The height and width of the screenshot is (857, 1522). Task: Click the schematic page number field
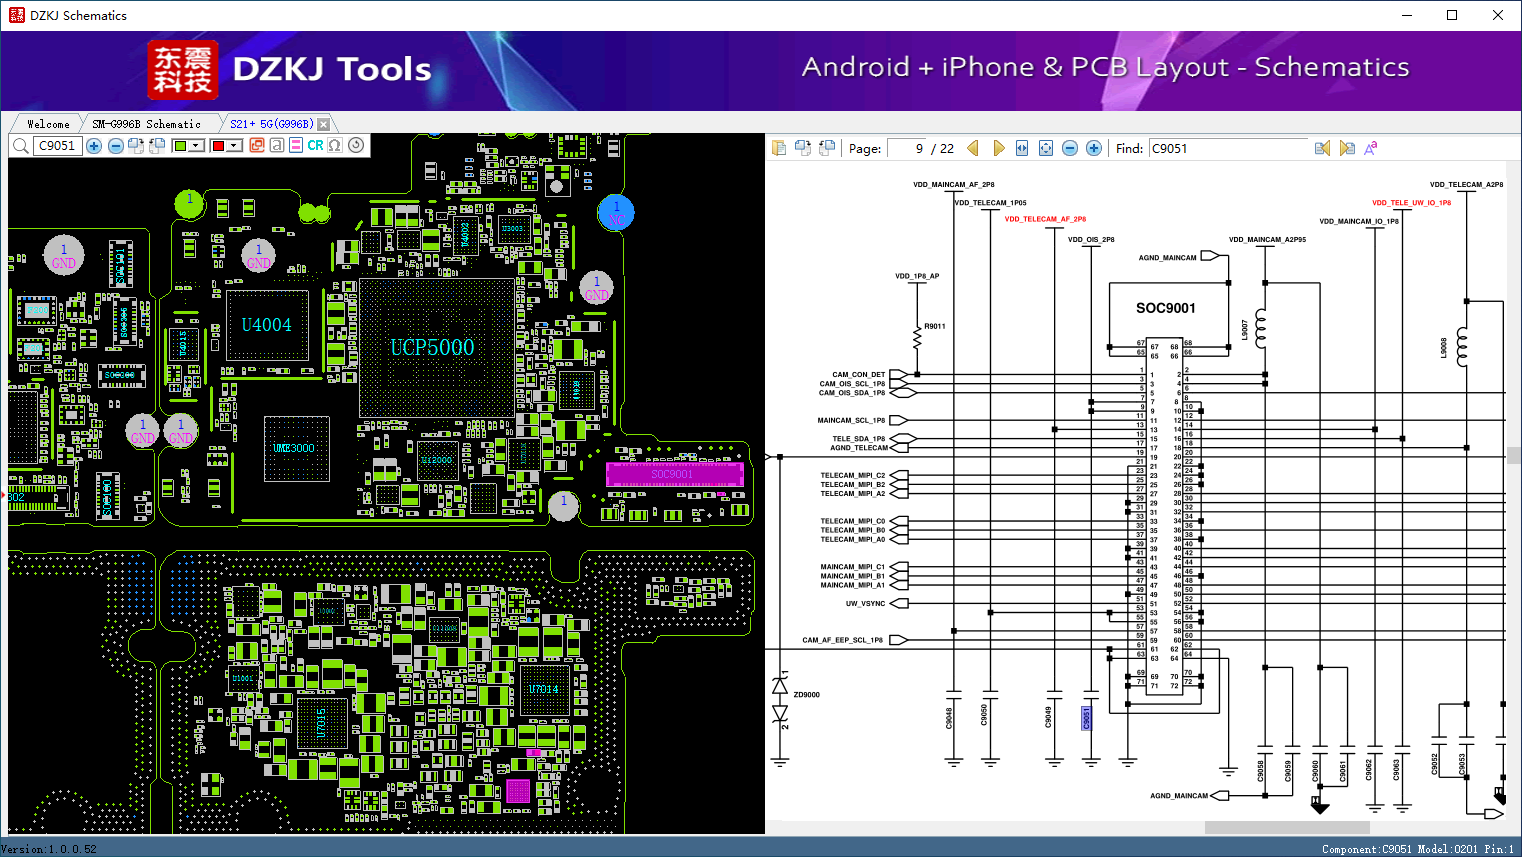coord(906,148)
